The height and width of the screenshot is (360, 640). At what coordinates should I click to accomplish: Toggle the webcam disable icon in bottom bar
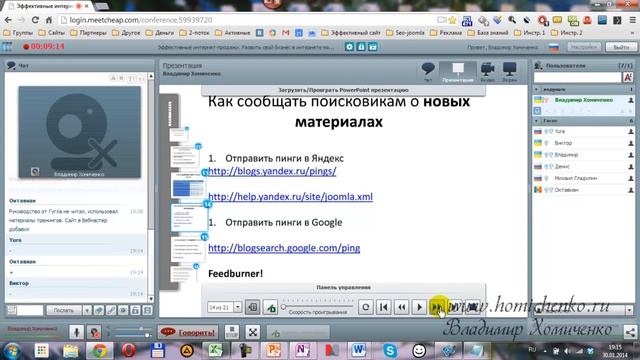[x=94, y=332]
